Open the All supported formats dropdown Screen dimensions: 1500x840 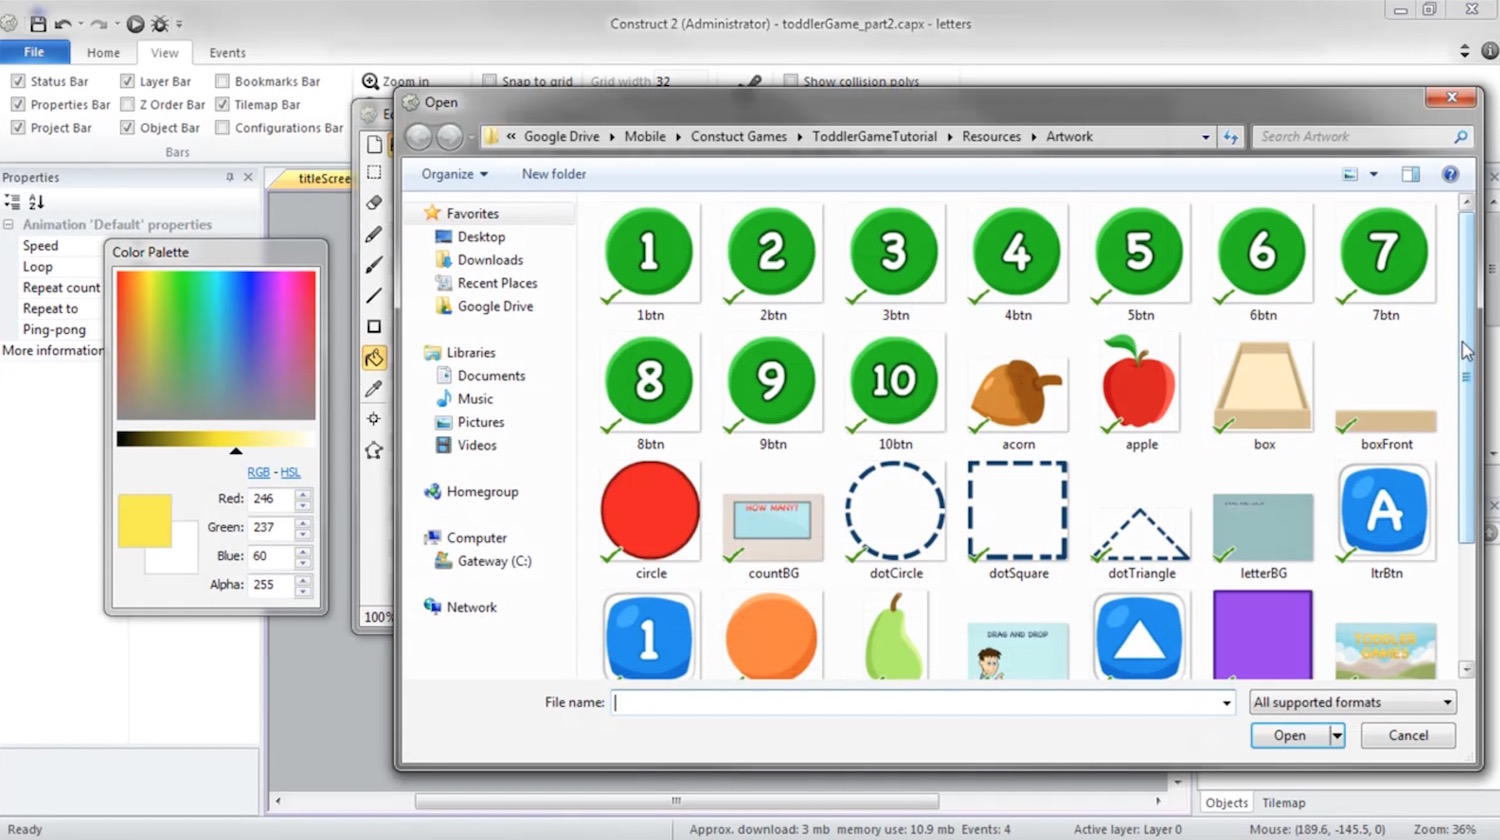1350,702
